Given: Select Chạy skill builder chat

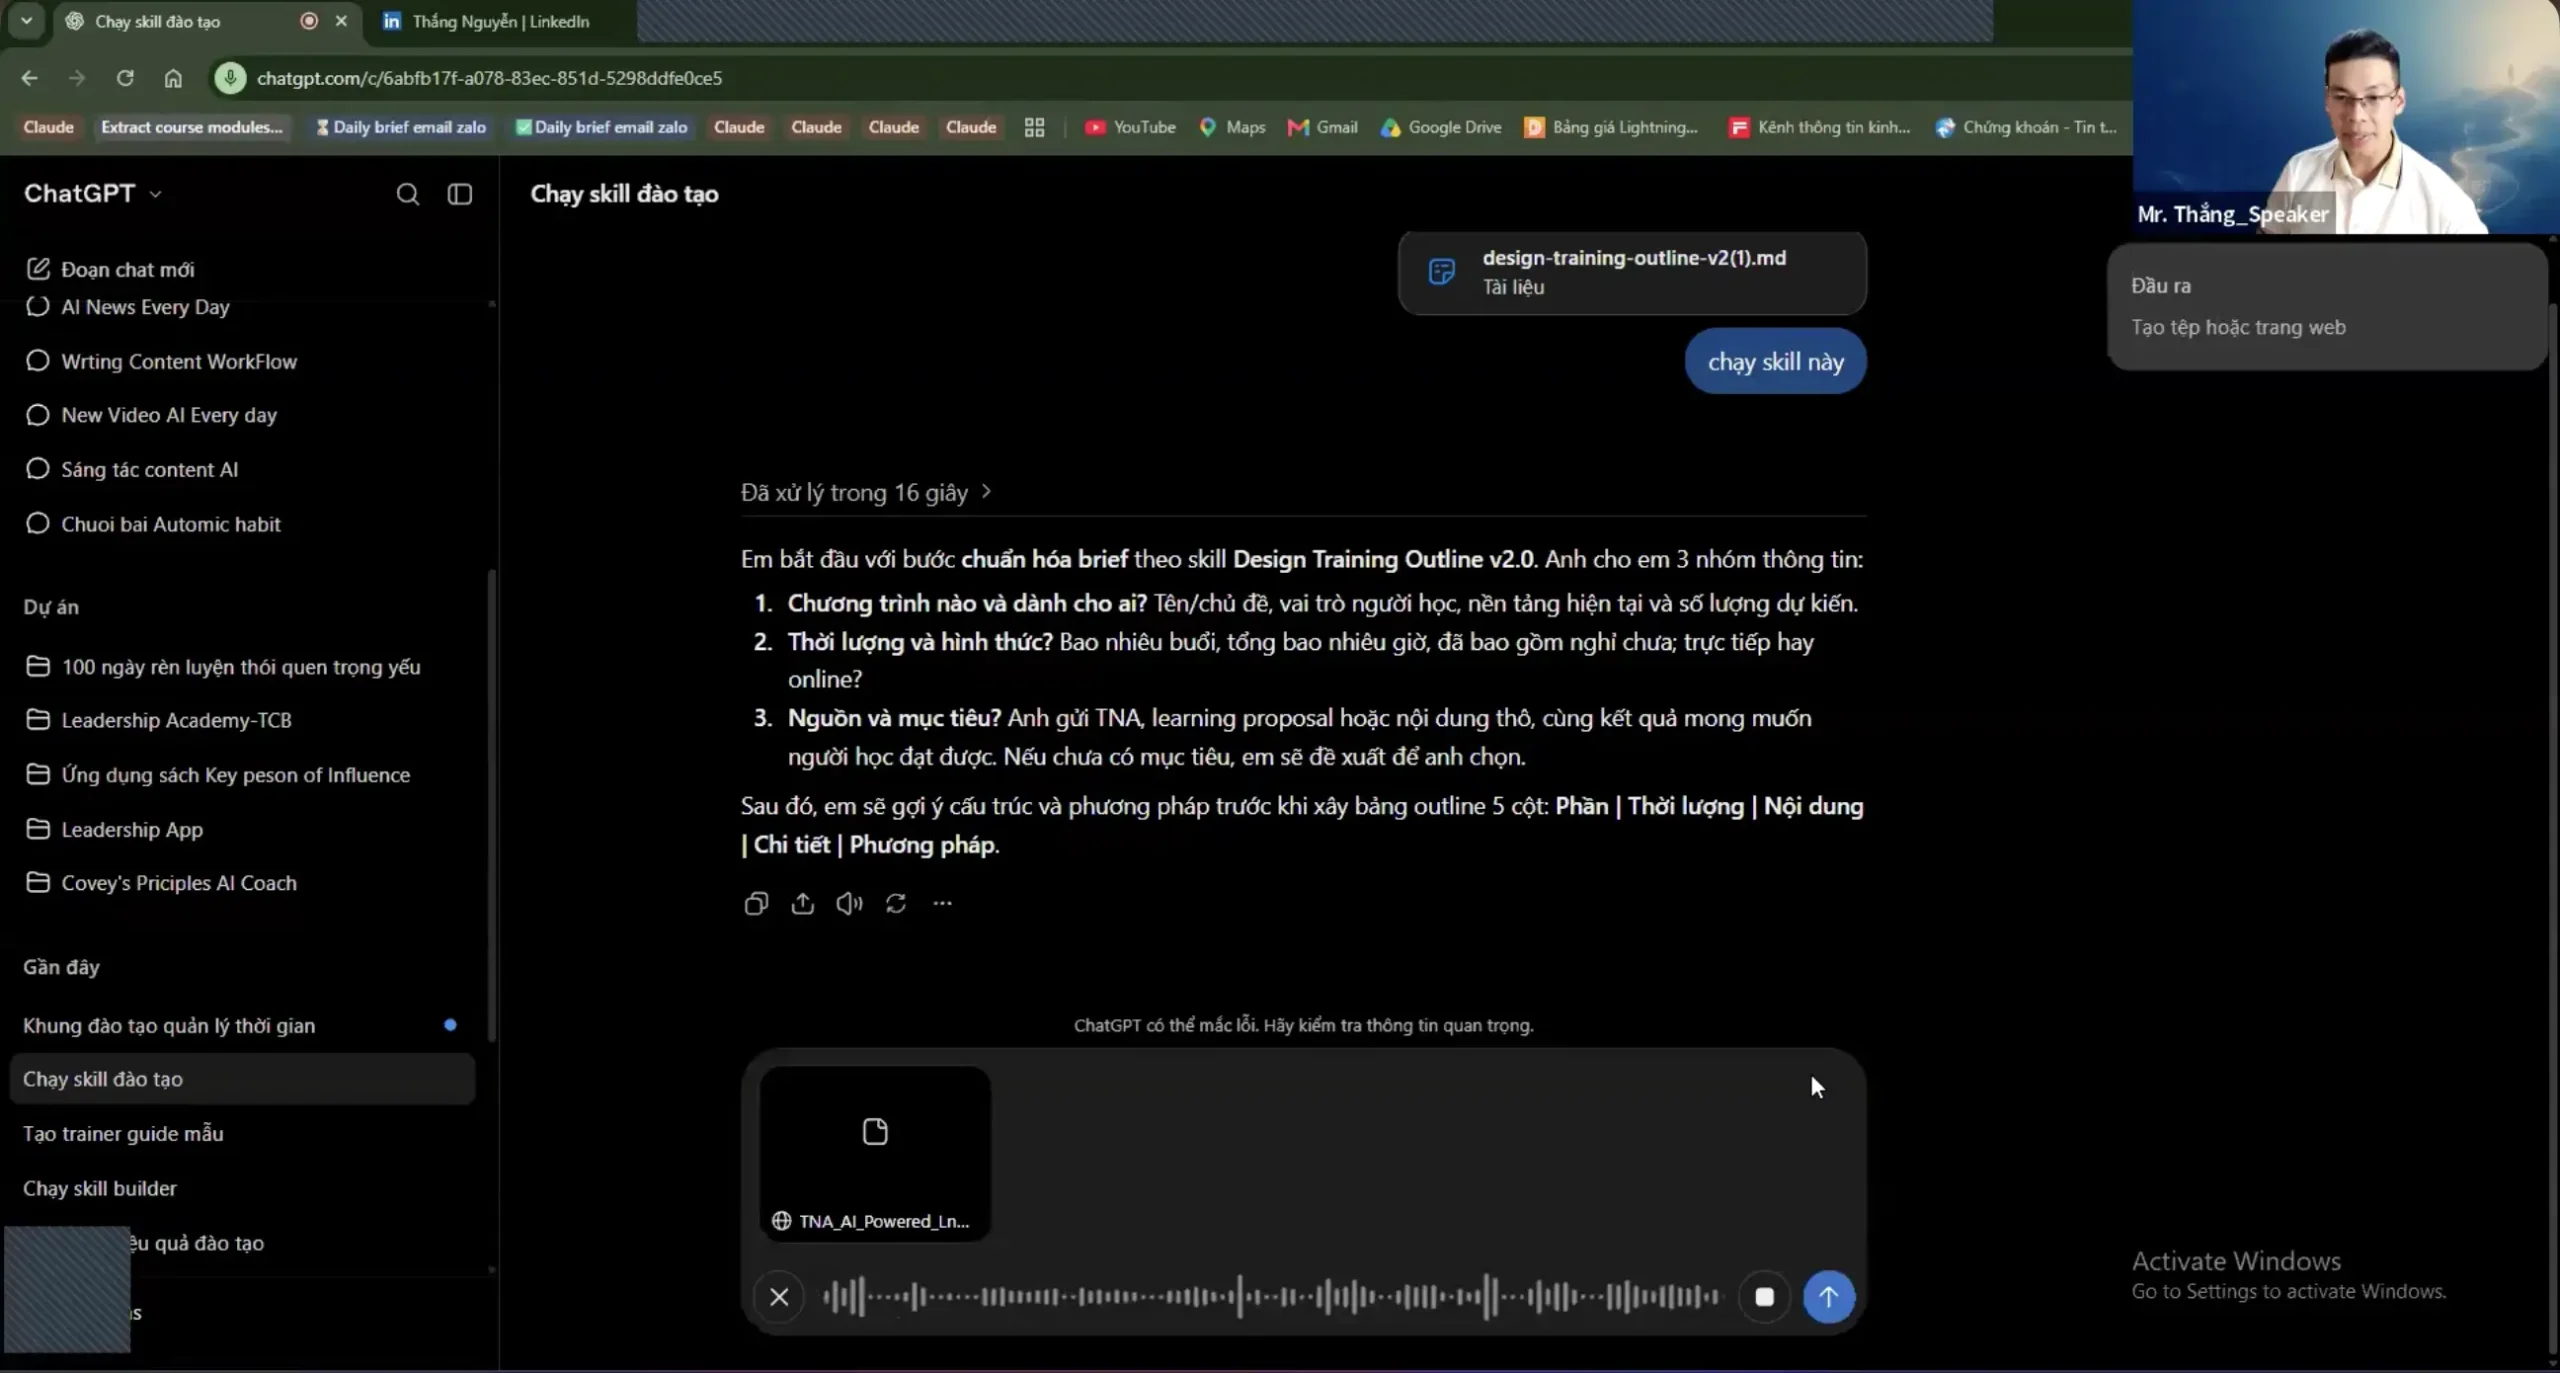Looking at the screenshot, I should coord(240,1188).
